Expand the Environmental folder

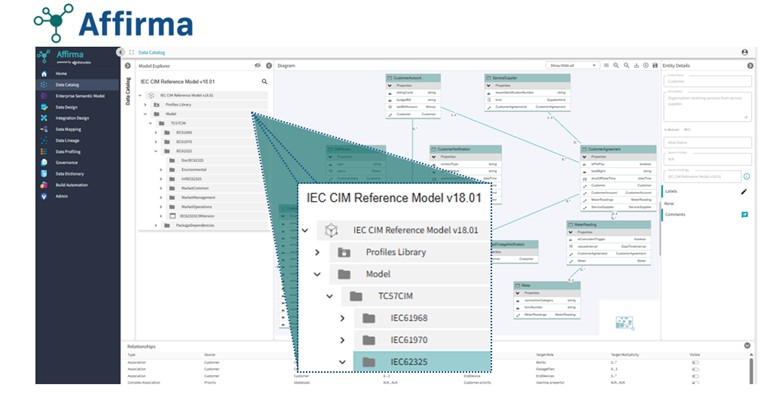click(x=160, y=170)
